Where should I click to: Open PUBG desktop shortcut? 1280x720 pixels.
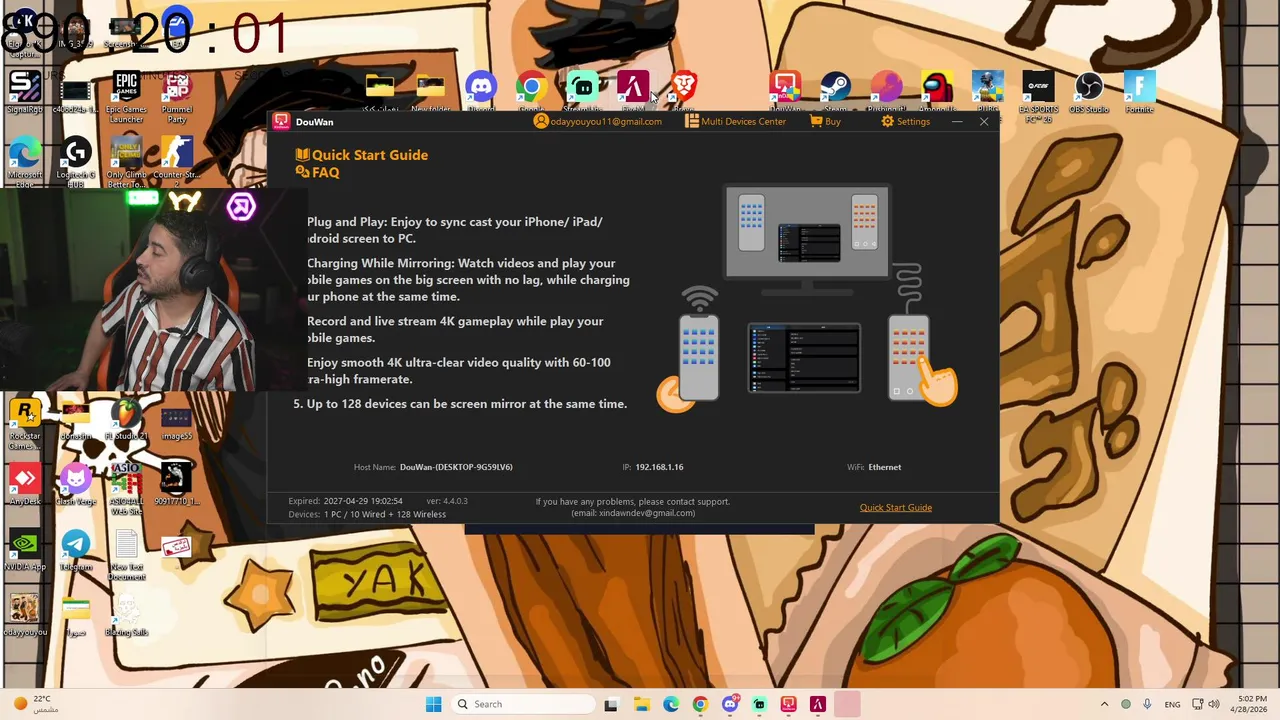988,92
